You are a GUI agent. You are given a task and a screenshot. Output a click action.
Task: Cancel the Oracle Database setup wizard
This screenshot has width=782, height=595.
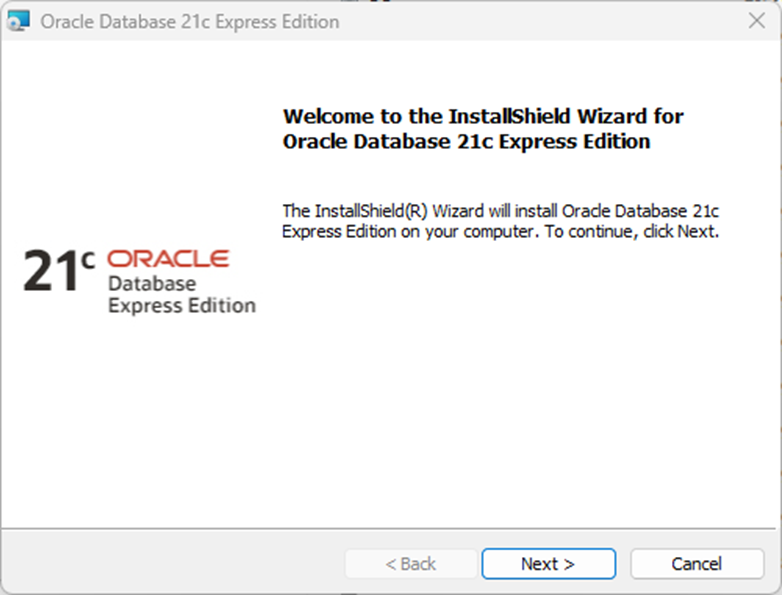pyautogui.click(x=696, y=564)
